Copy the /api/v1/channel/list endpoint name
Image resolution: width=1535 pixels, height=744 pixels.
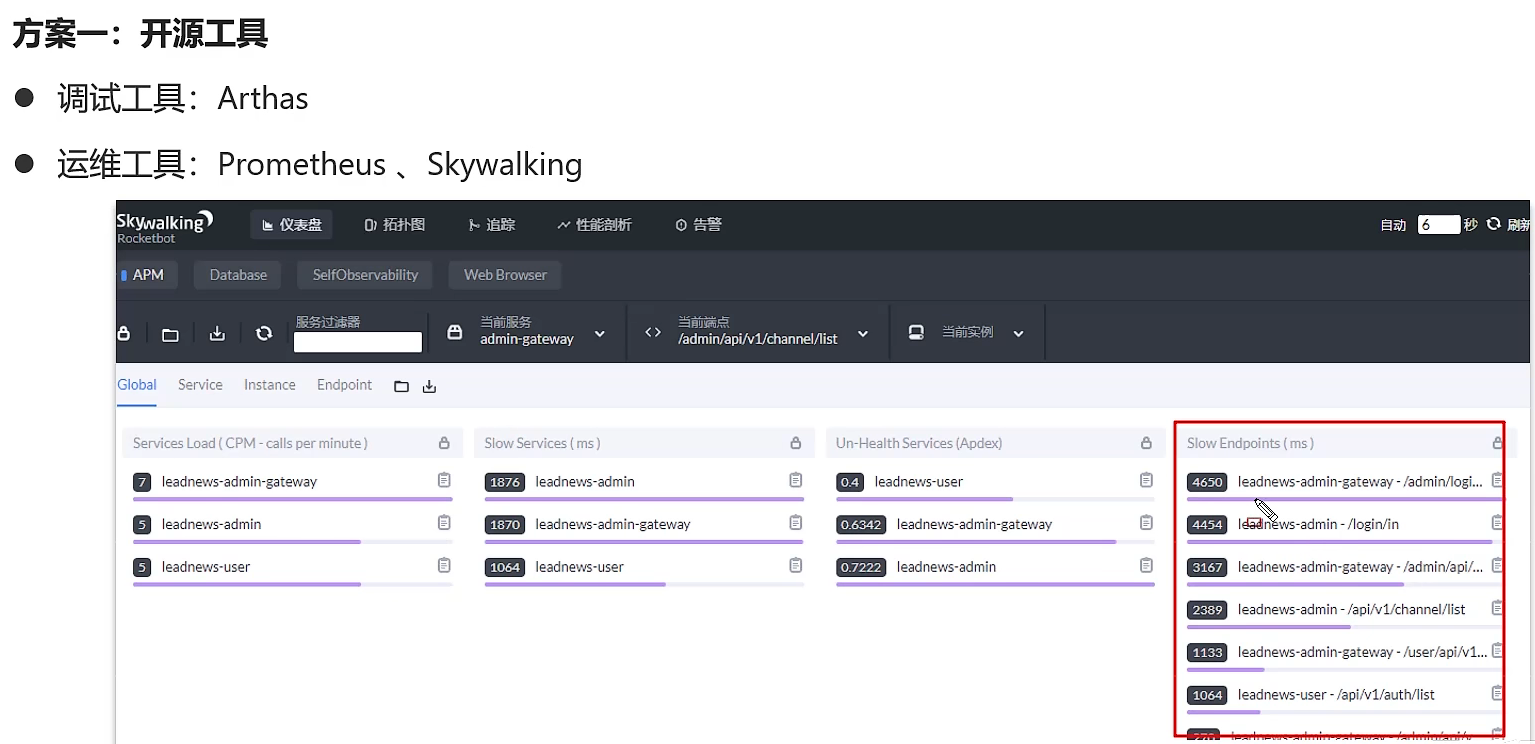[x=1497, y=608]
